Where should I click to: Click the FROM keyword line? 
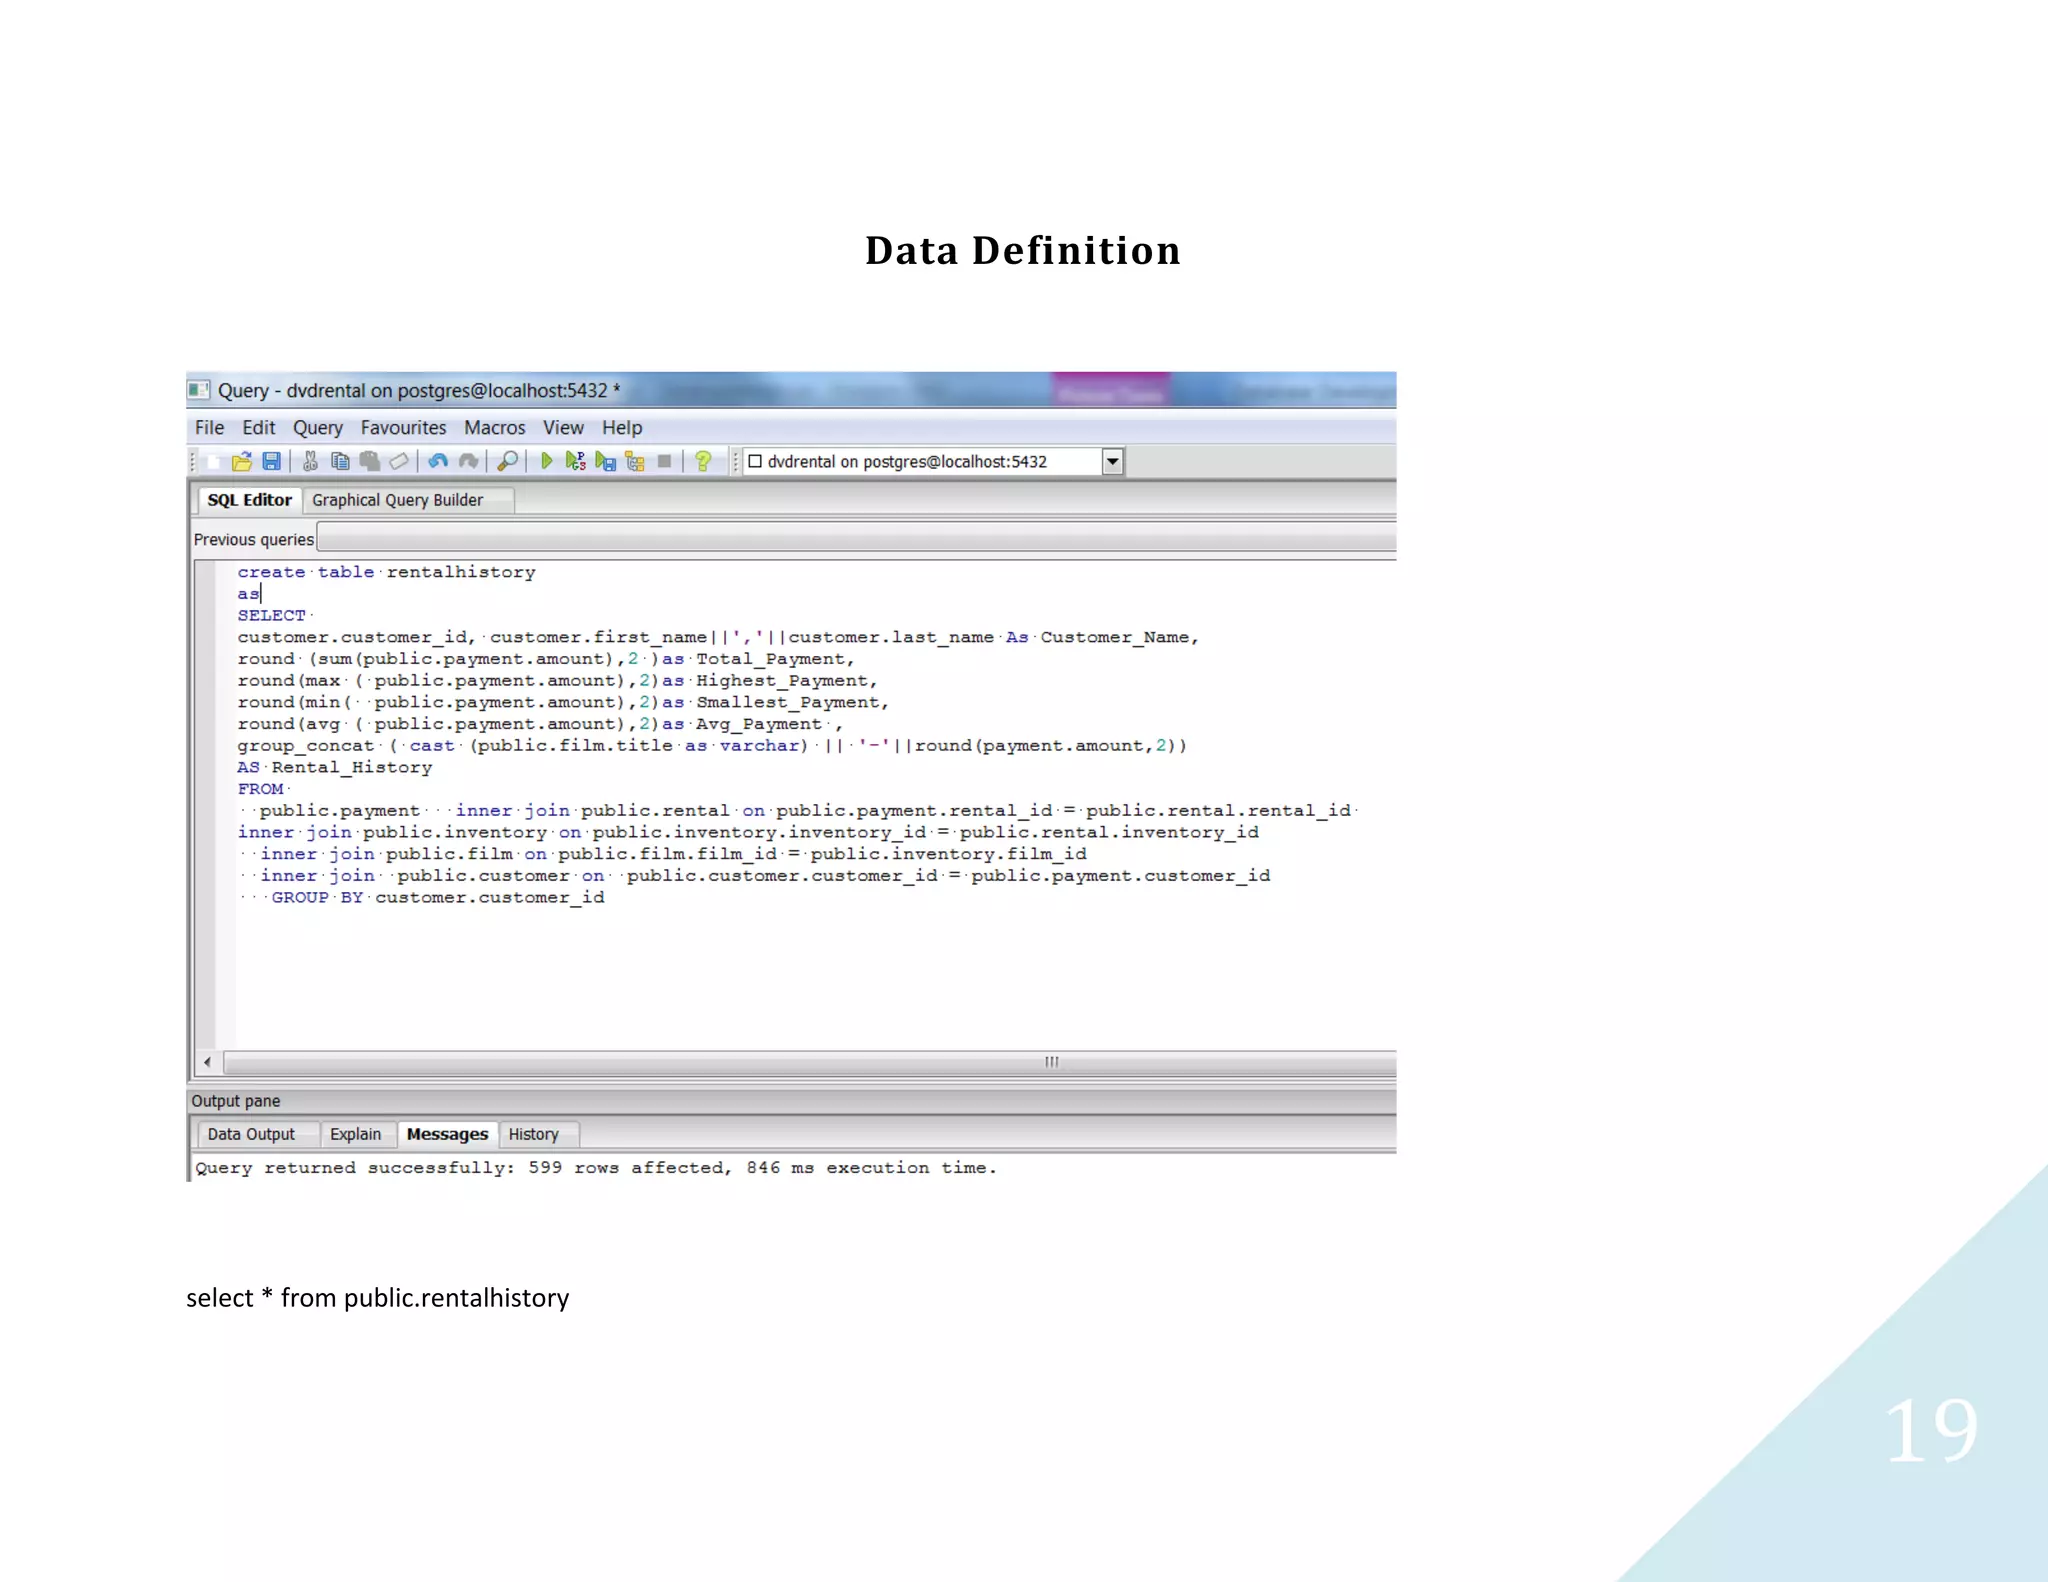[261, 790]
